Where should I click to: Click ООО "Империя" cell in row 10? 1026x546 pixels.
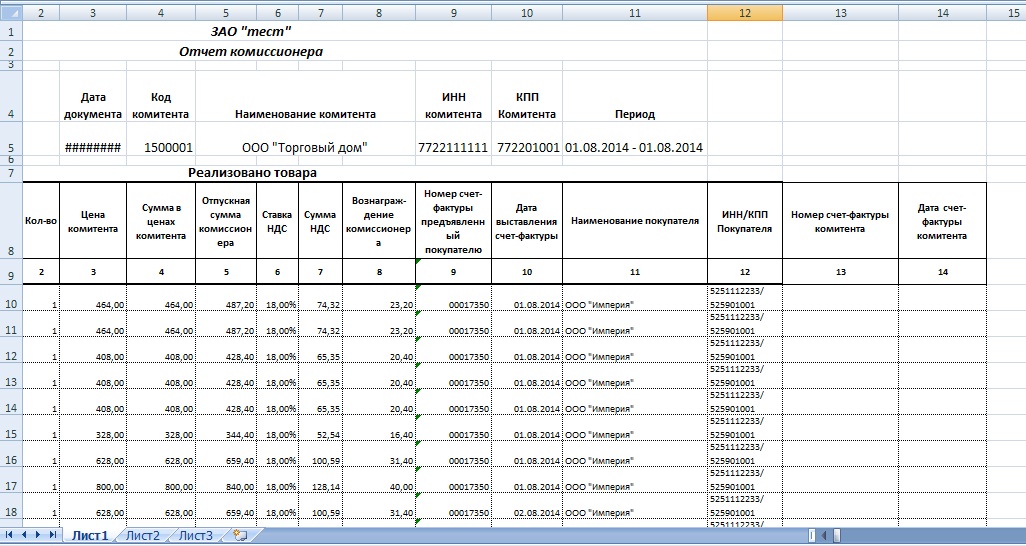pyautogui.click(x=635, y=298)
